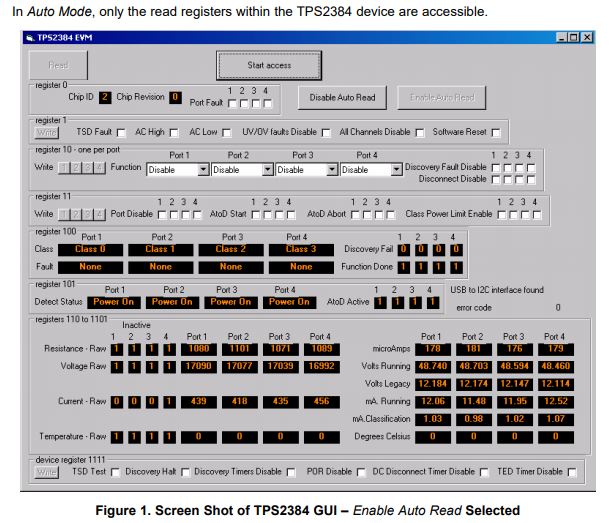Image resolution: width=609 pixels, height=523 pixels.
Task: Check Disconnect Disable port 4
Action: [531, 179]
